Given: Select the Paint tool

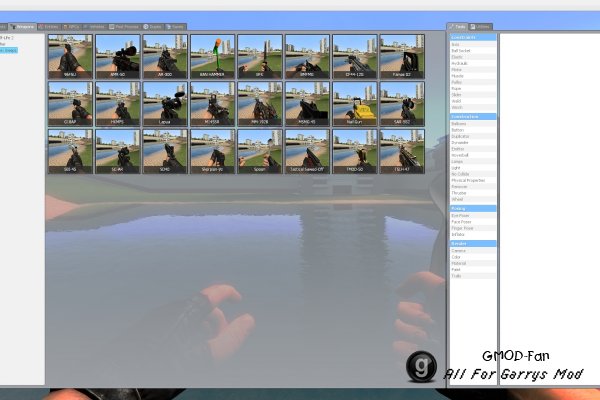Looking at the screenshot, I should tap(473, 269).
